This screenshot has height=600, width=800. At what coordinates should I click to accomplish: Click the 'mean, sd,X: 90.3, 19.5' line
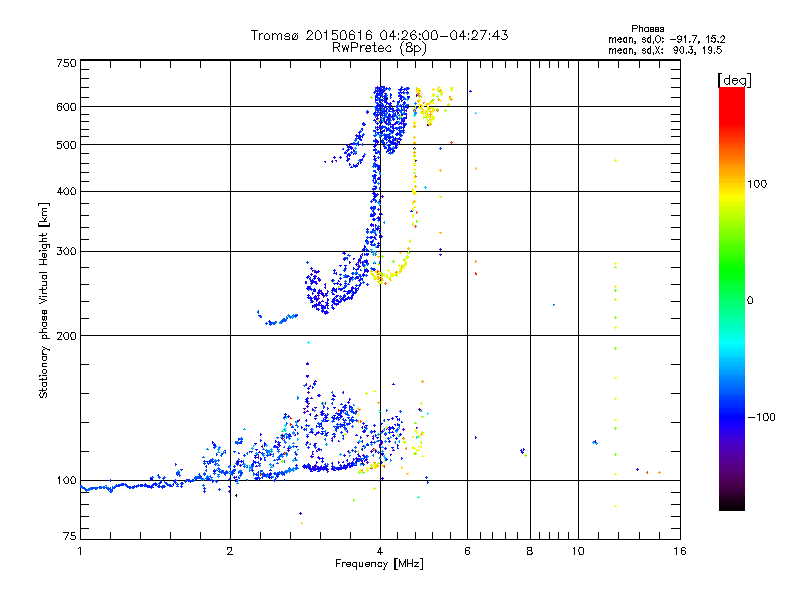(x=665, y=51)
